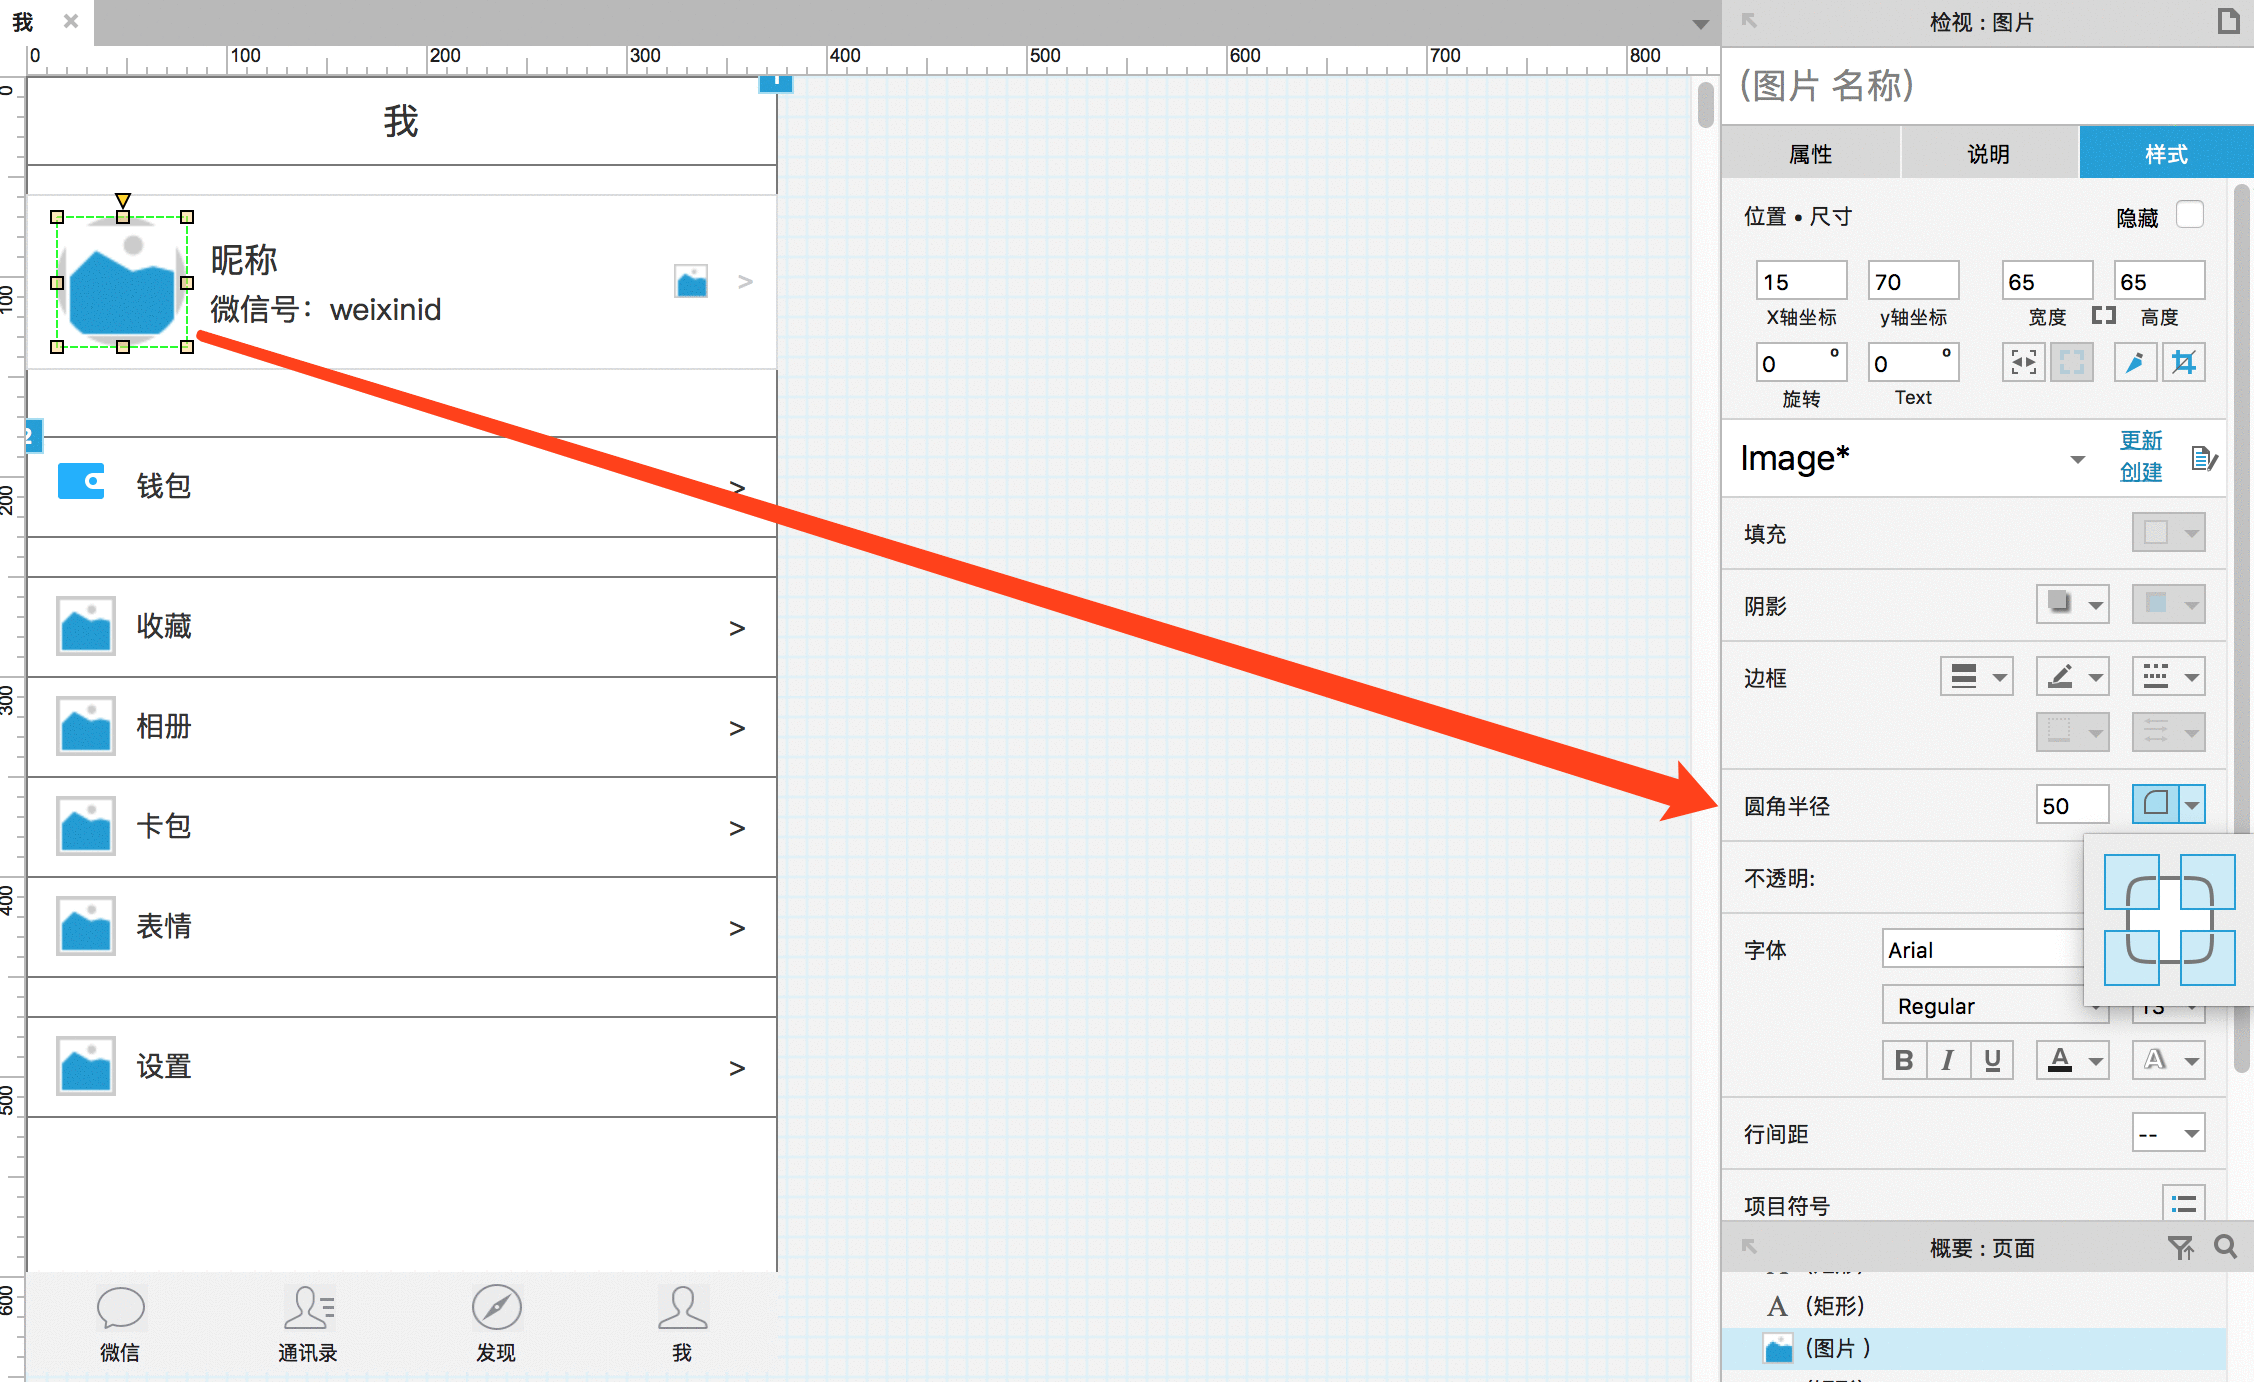Switch to the 说明 tab
The image size is (2254, 1382).
[x=1989, y=153]
